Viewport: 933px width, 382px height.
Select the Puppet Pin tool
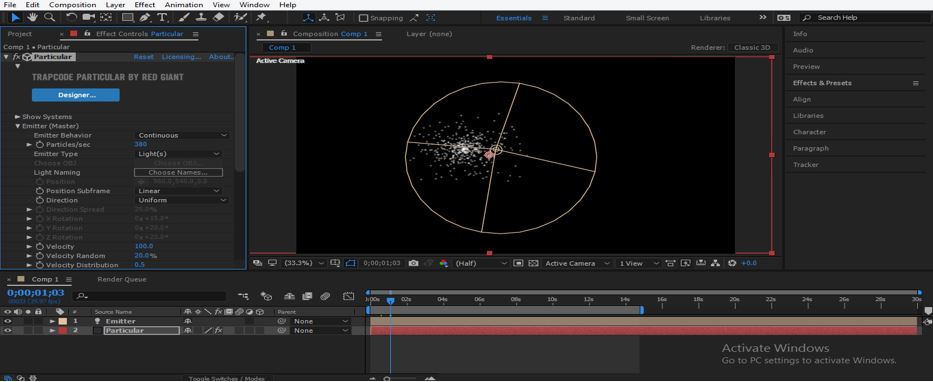coord(261,18)
